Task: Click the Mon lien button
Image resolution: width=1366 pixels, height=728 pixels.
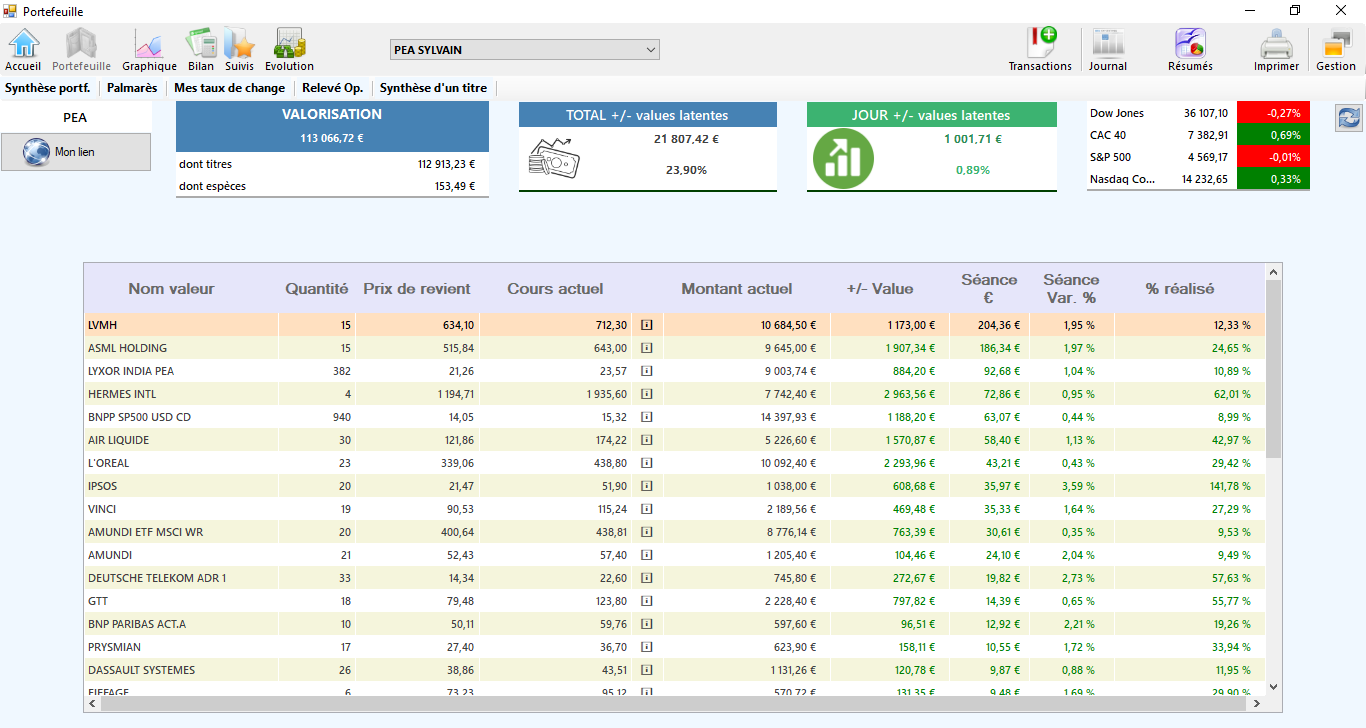Action: pyautogui.click(x=76, y=152)
